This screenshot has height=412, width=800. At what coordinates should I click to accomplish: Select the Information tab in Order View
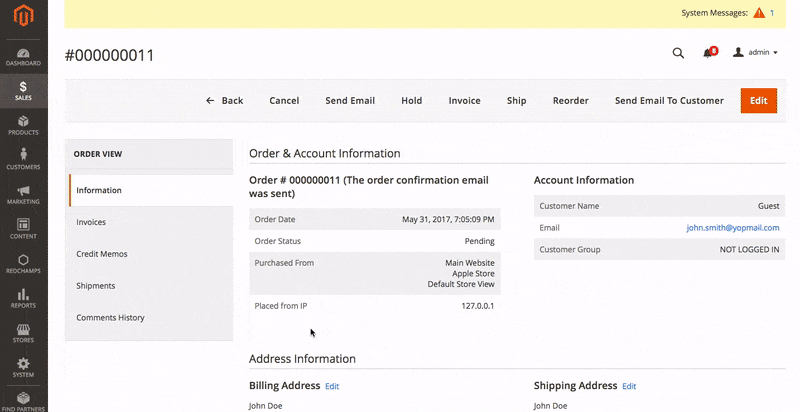[x=151, y=190]
